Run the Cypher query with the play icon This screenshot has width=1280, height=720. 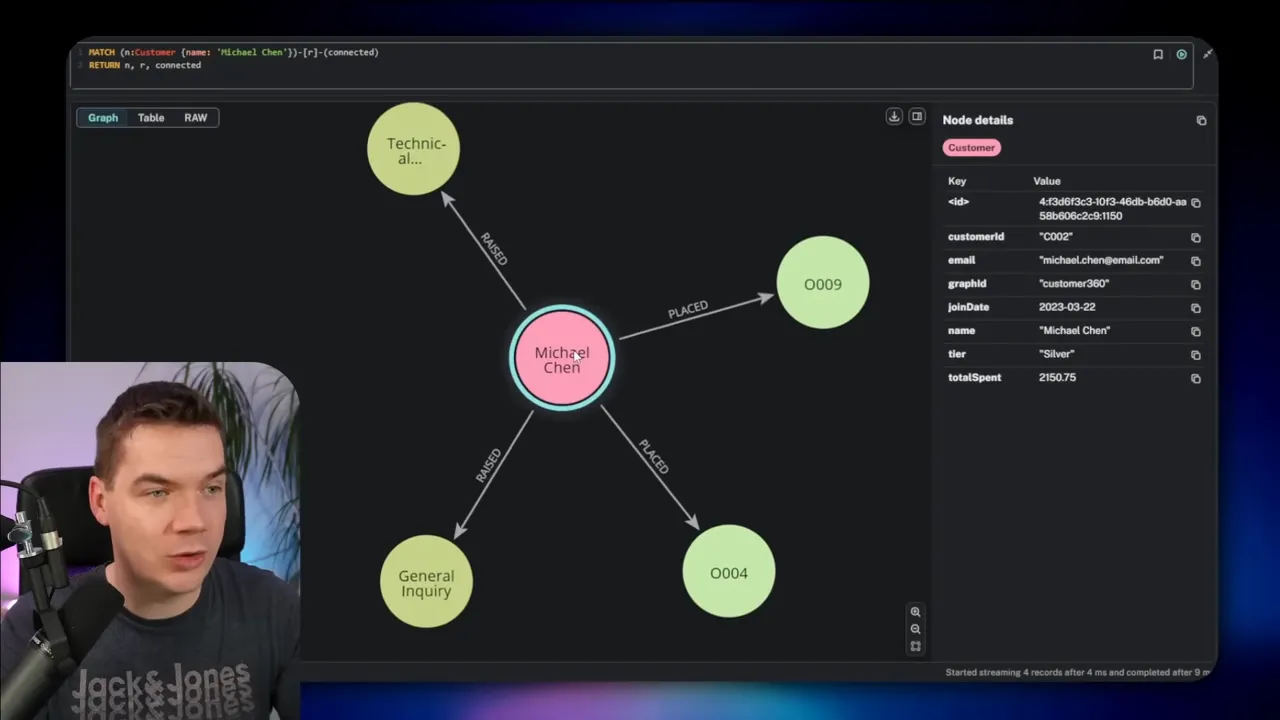click(x=1181, y=54)
